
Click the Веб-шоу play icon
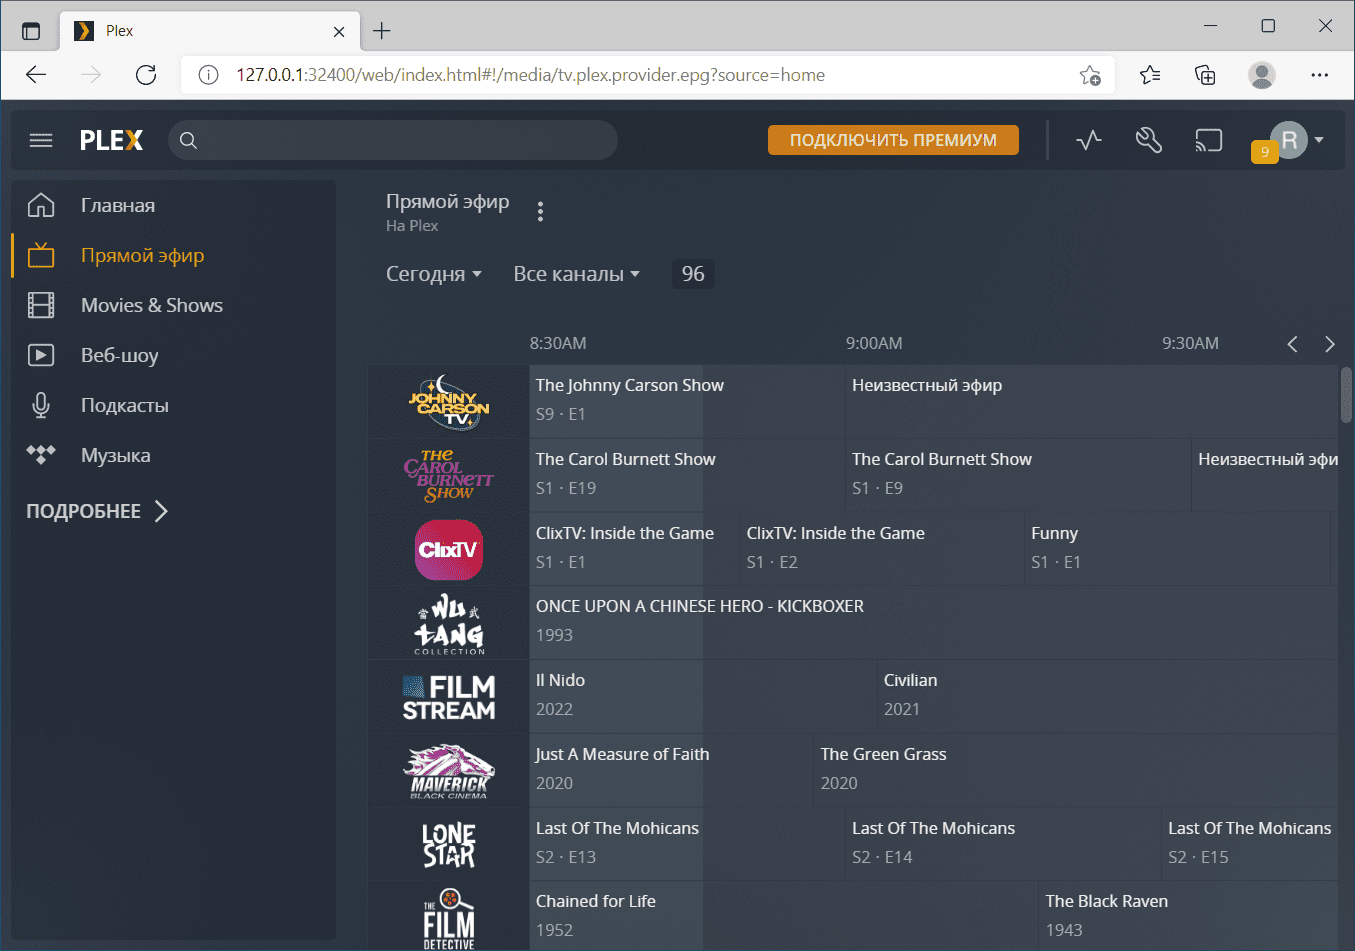click(41, 355)
